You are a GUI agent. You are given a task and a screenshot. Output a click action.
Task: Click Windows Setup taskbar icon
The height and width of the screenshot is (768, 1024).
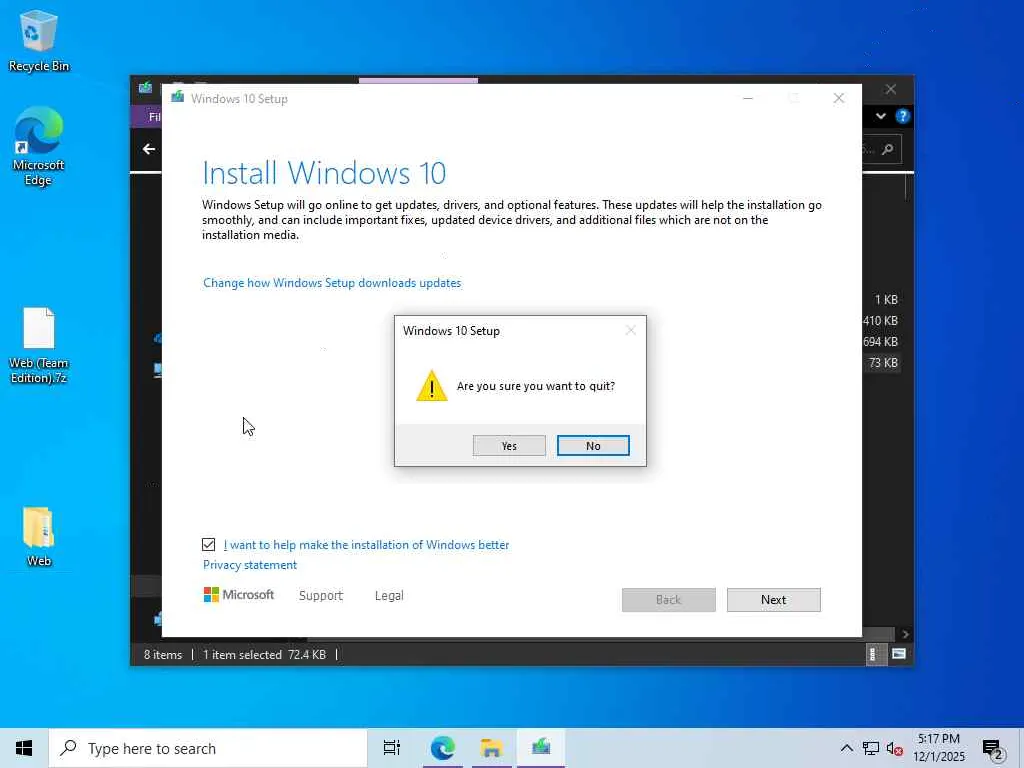point(541,748)
